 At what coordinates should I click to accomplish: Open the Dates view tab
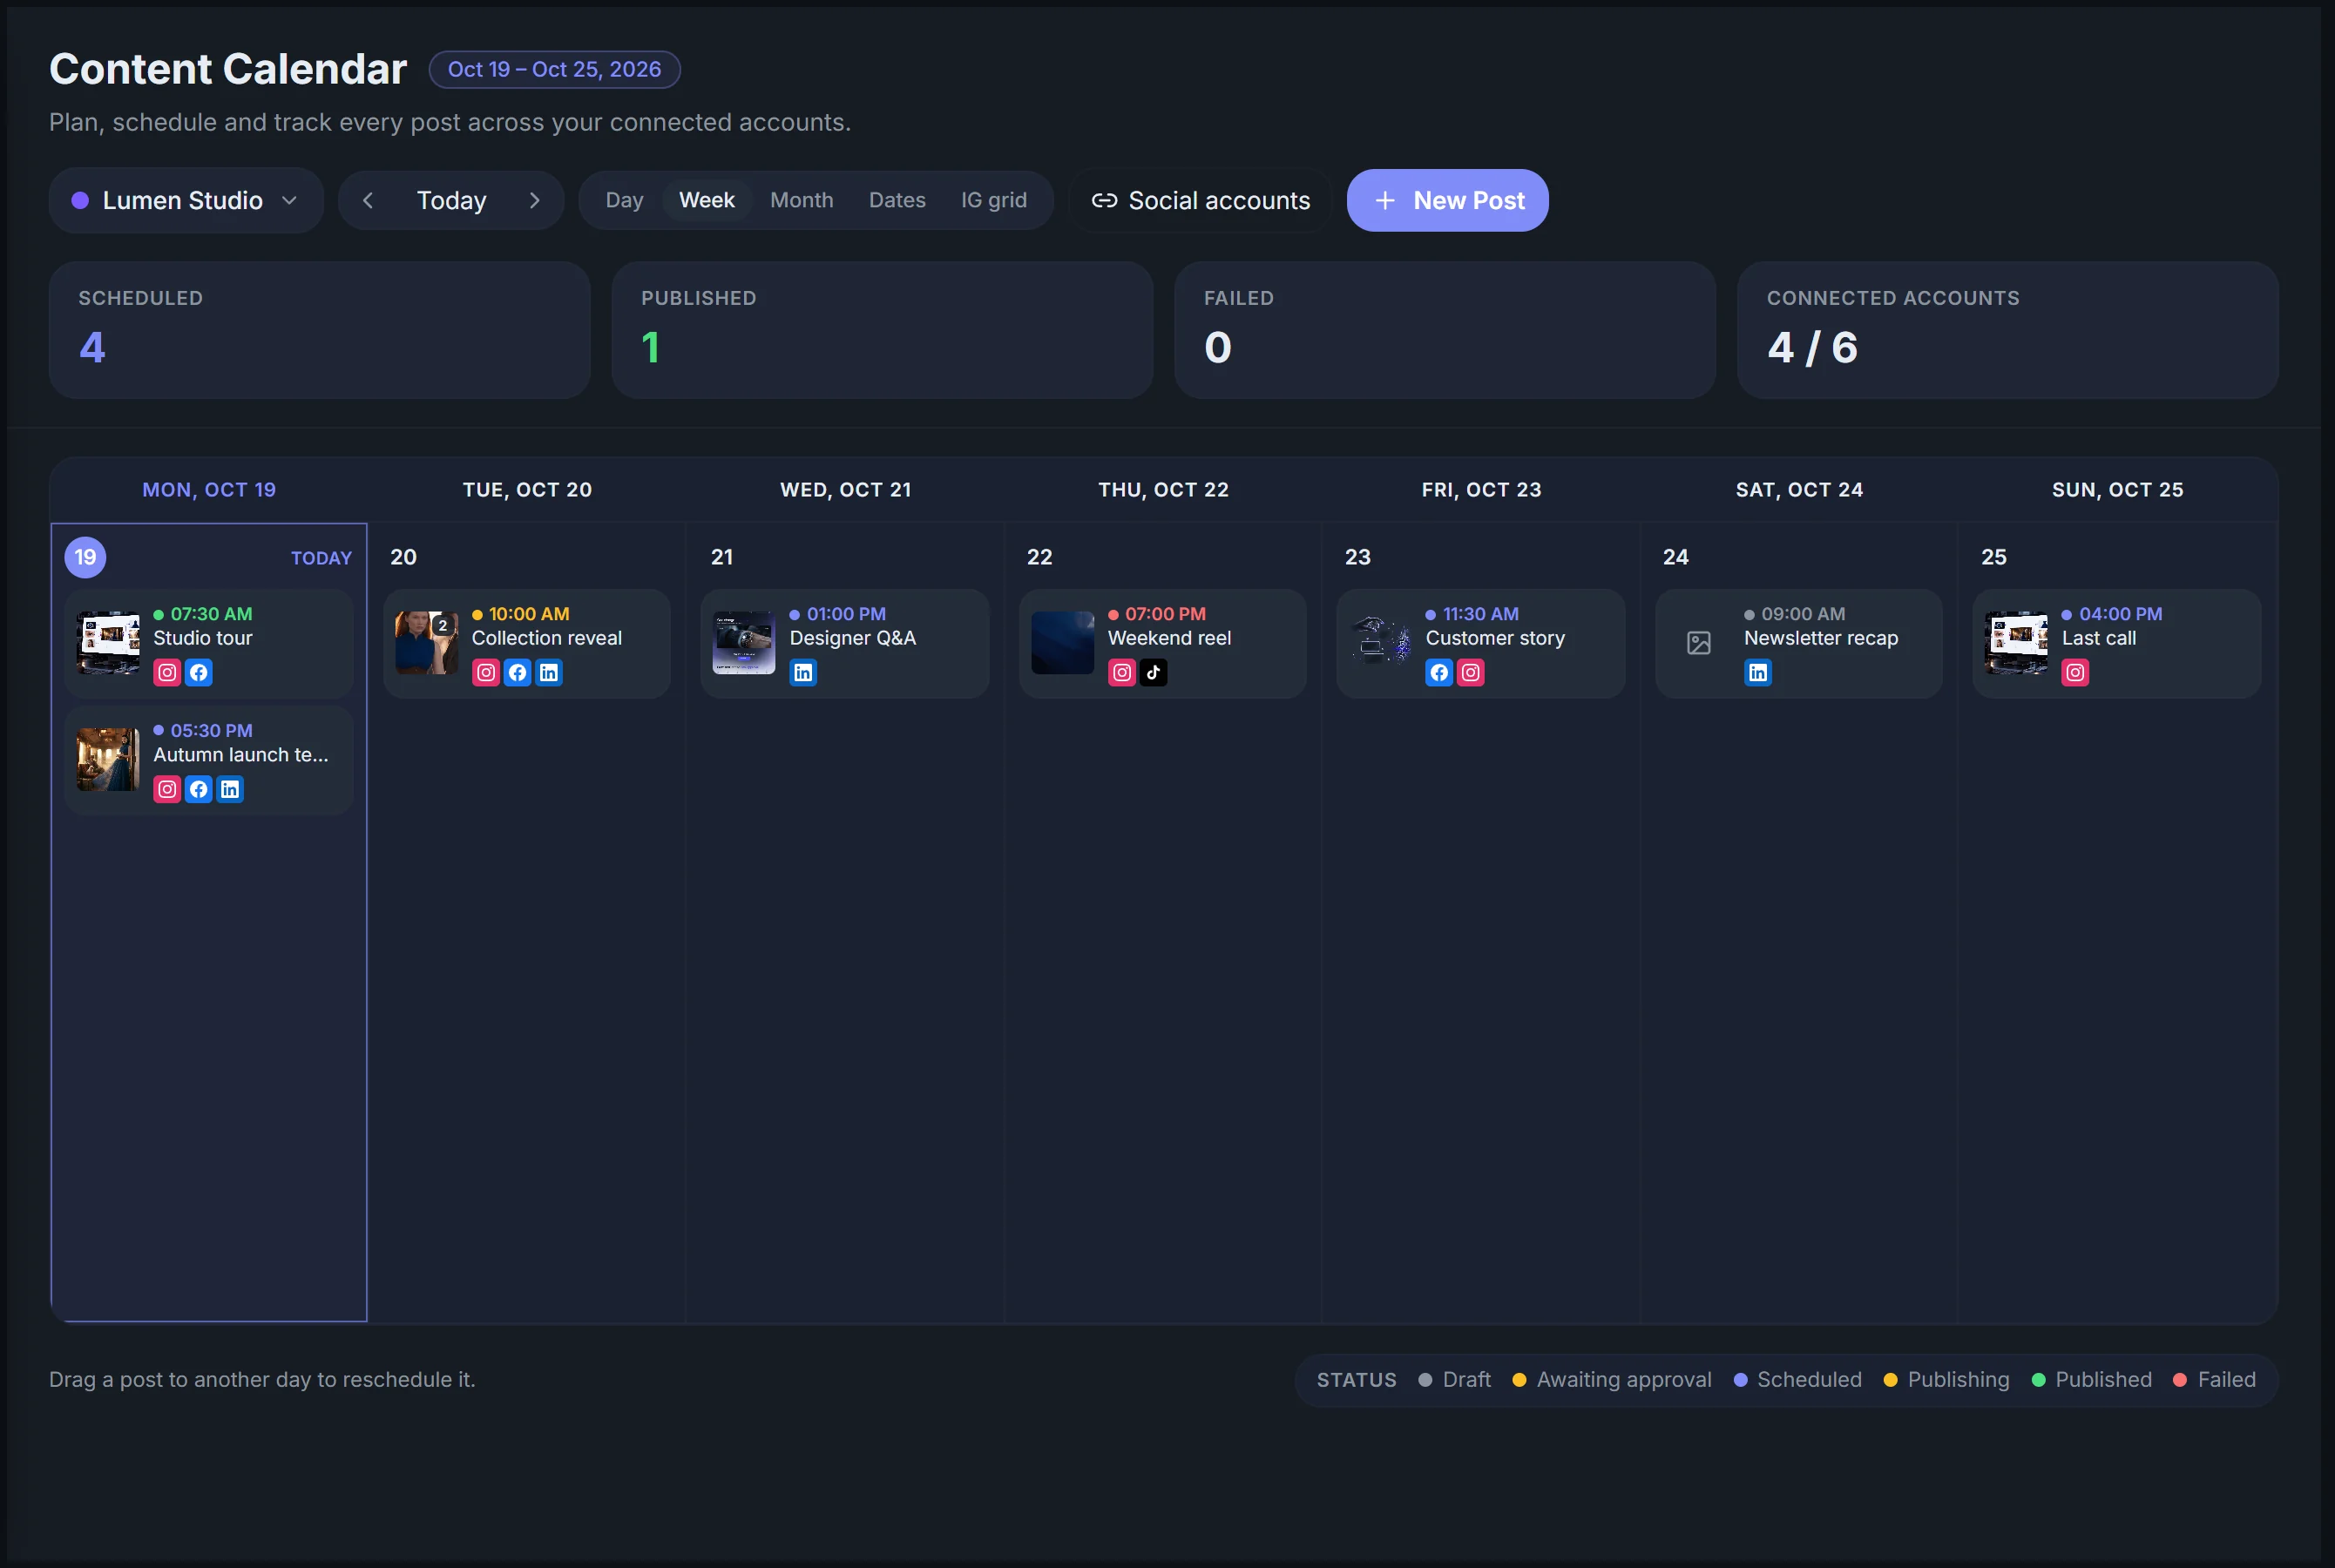coord(897,201)
